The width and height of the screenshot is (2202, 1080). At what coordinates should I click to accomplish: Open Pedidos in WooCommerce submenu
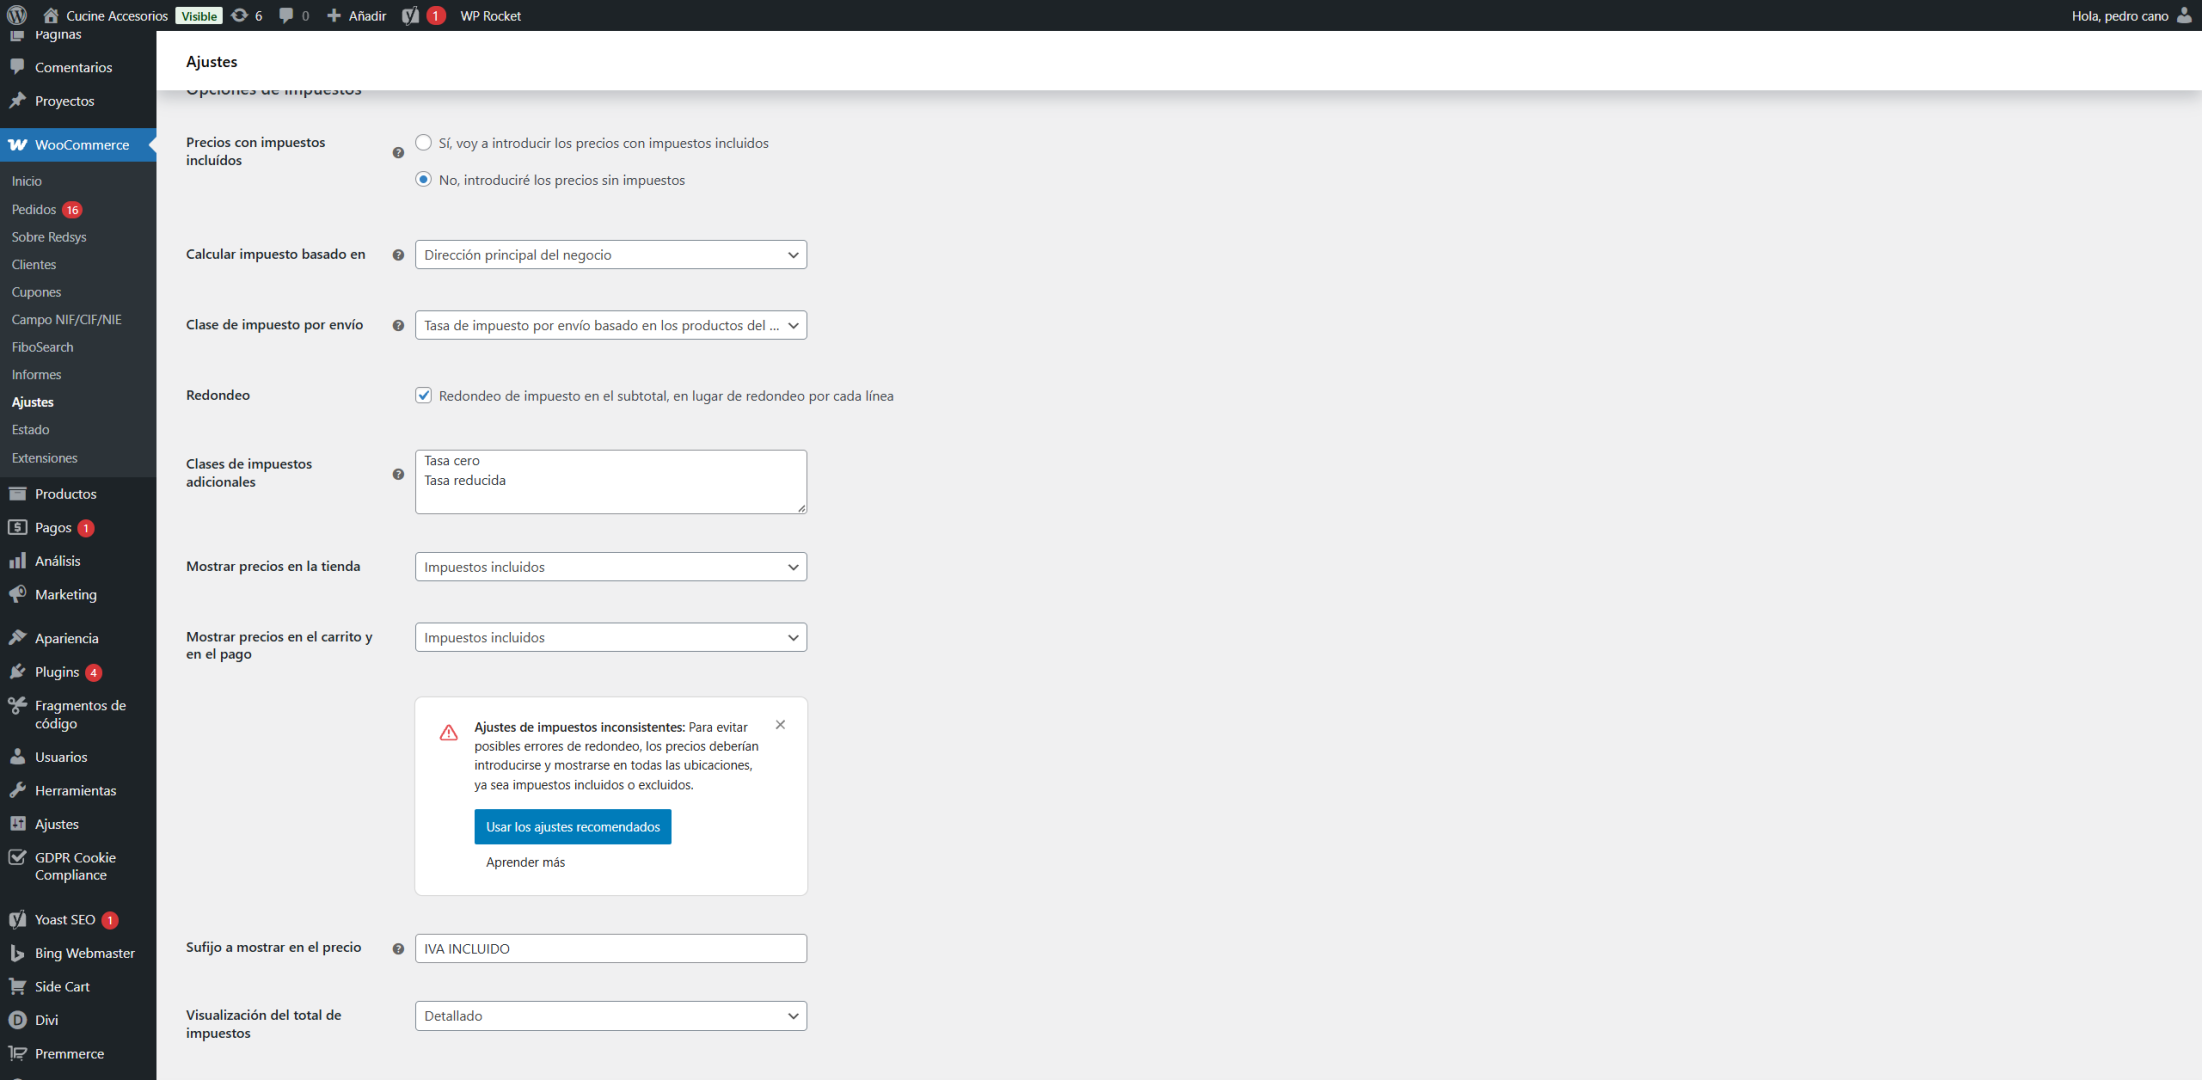34,209
